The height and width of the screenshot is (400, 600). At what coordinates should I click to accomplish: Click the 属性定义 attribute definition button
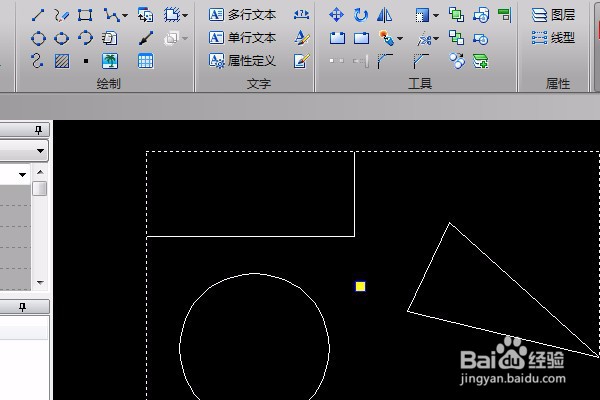coord(242,60)
